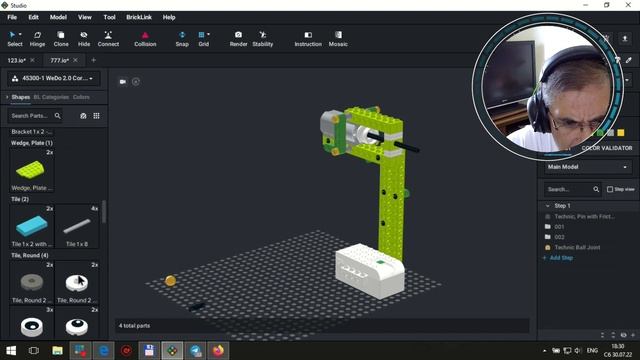Image resolution: width=640 pixels, height=360 pixels.
Task: Open the View menu
Action: pos(85,17)
